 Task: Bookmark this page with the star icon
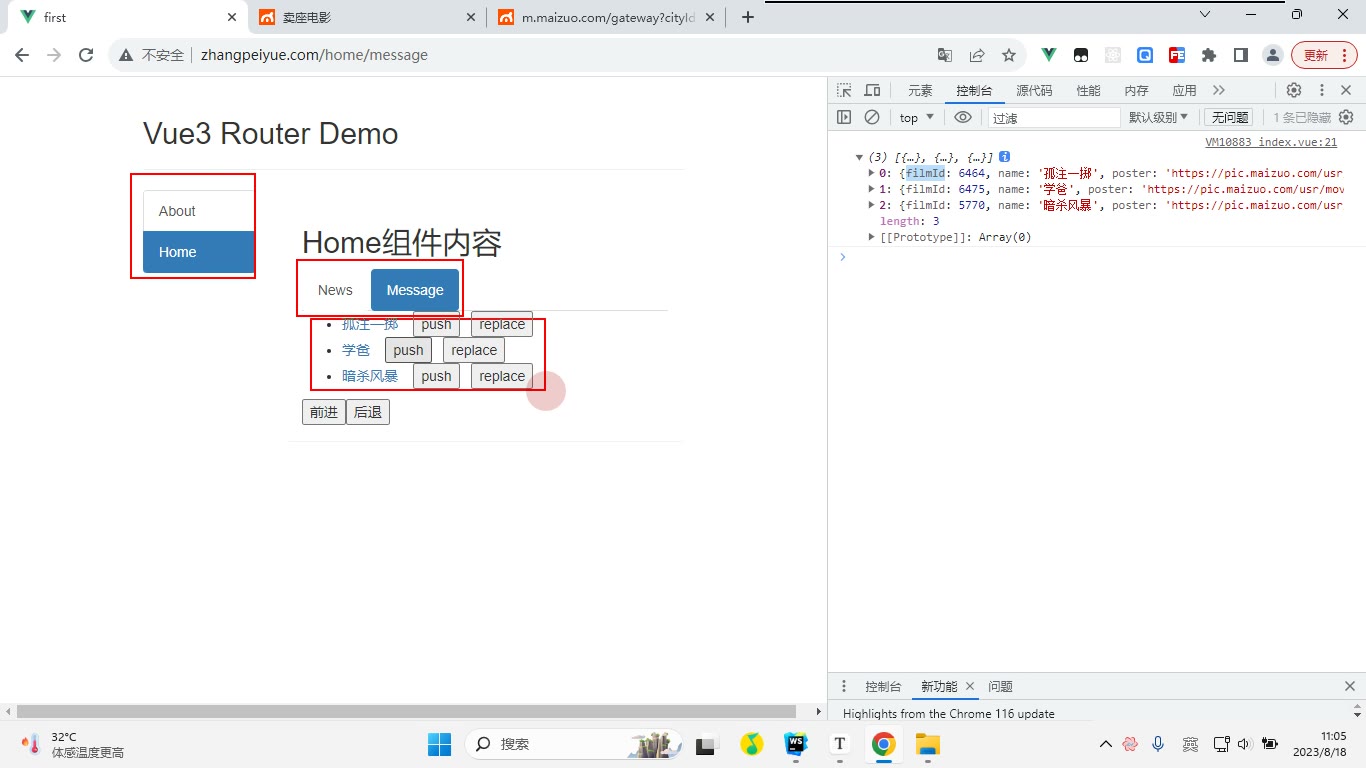click(1009, 55)
